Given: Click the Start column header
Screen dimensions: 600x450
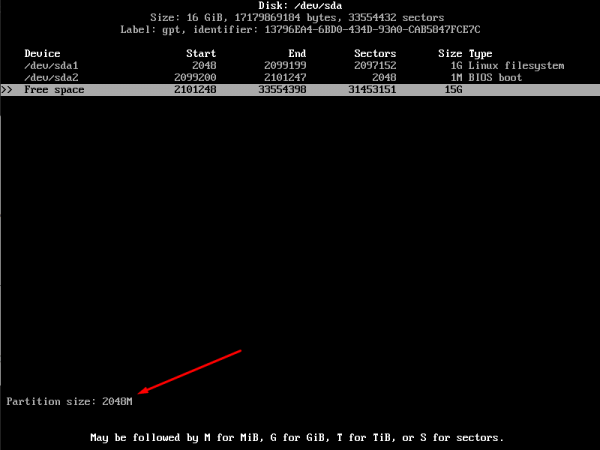Looking at the screenshot, I should click(201, 53).
